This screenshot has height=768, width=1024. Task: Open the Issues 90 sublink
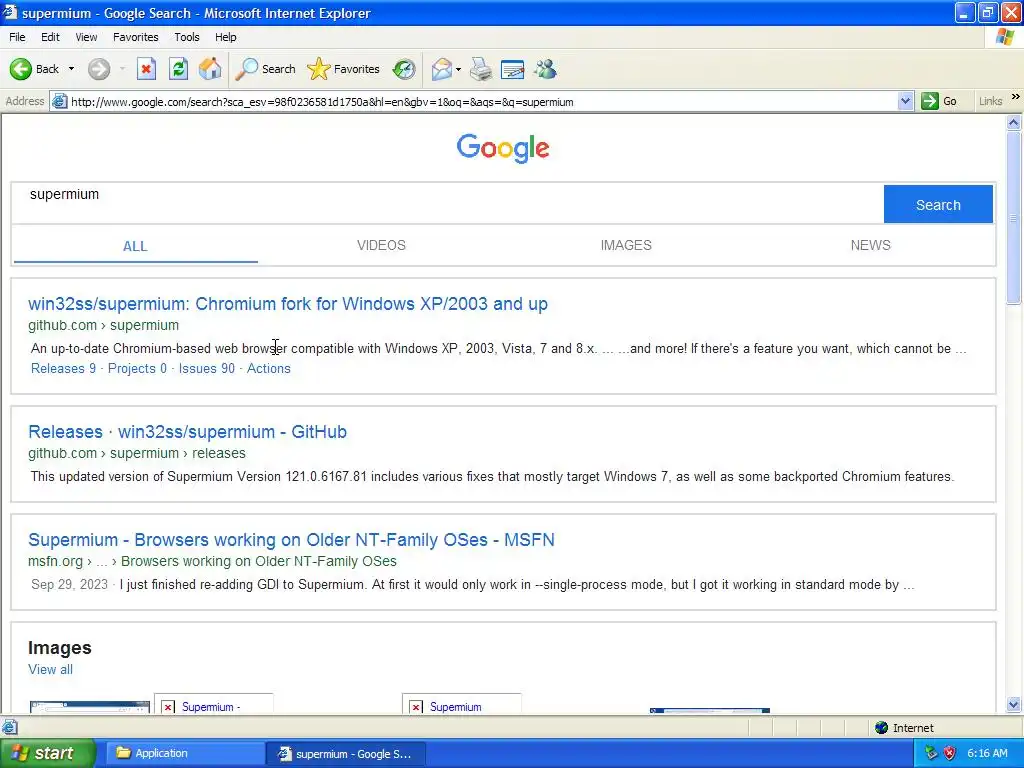[x=207, y=368]
